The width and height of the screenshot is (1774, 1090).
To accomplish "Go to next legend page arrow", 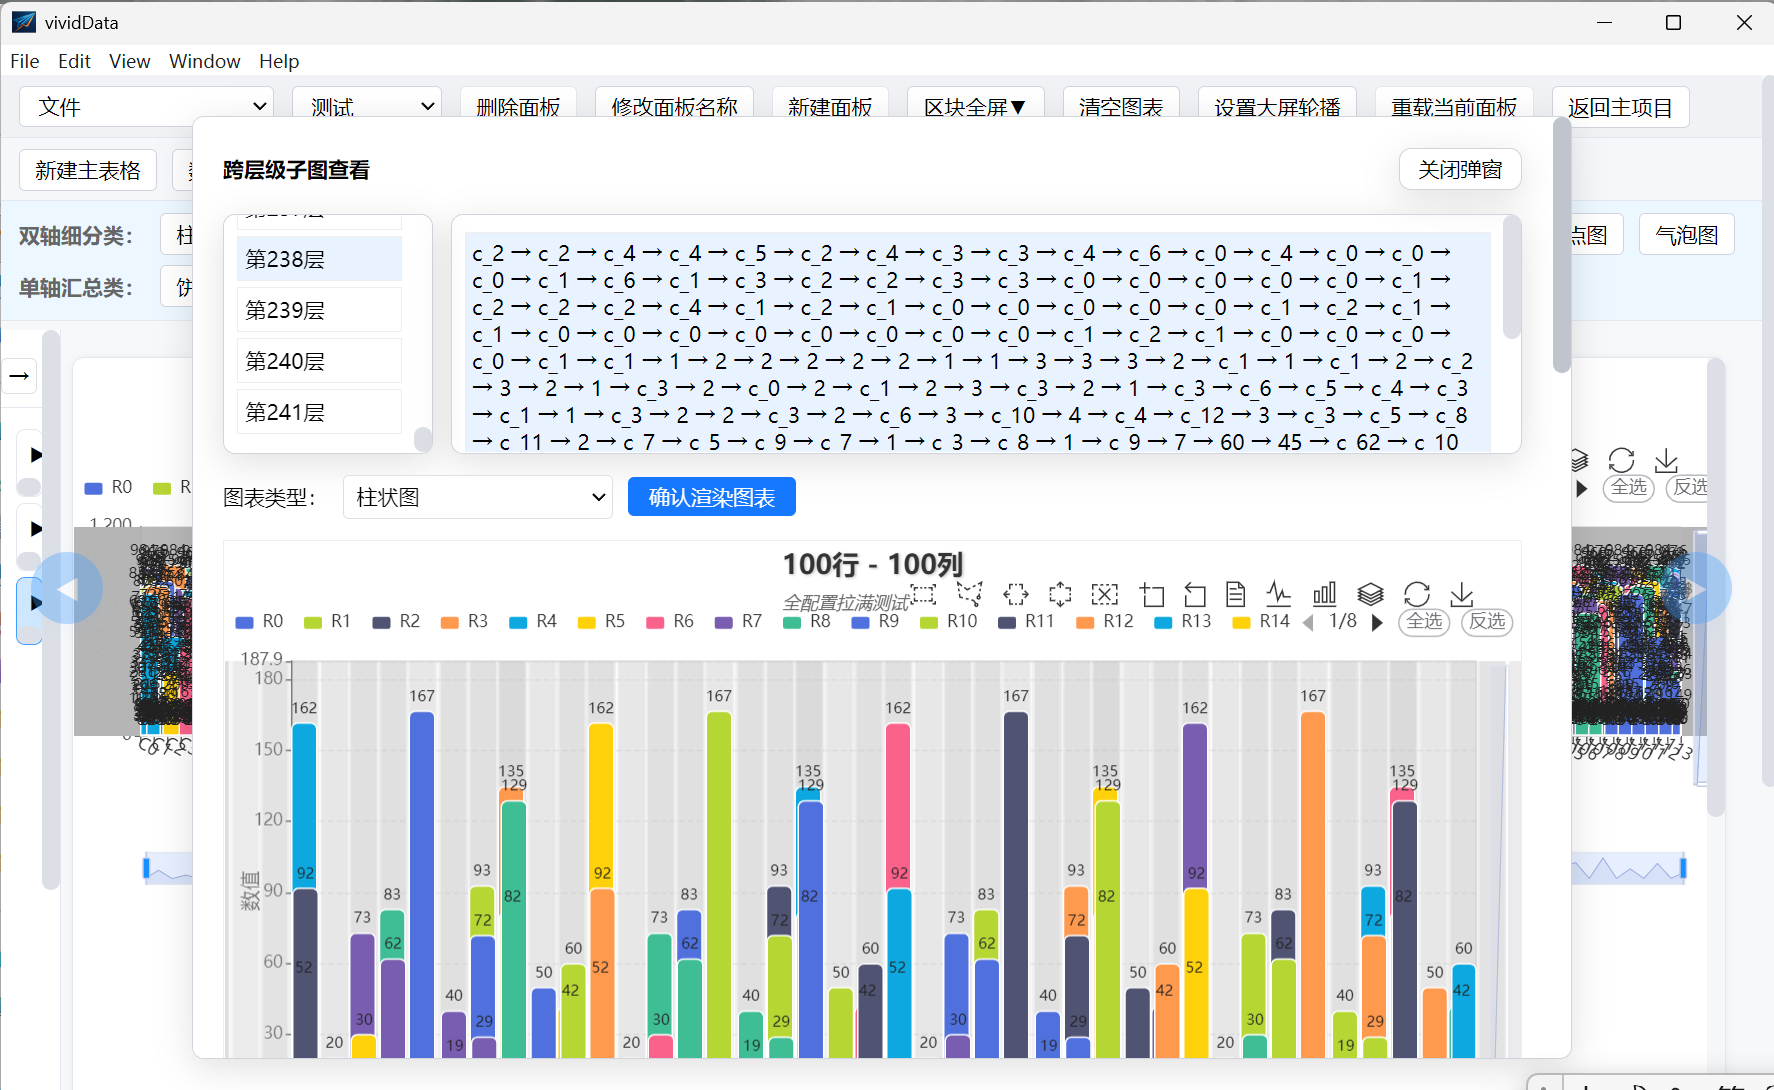I will pos(1377,622).
